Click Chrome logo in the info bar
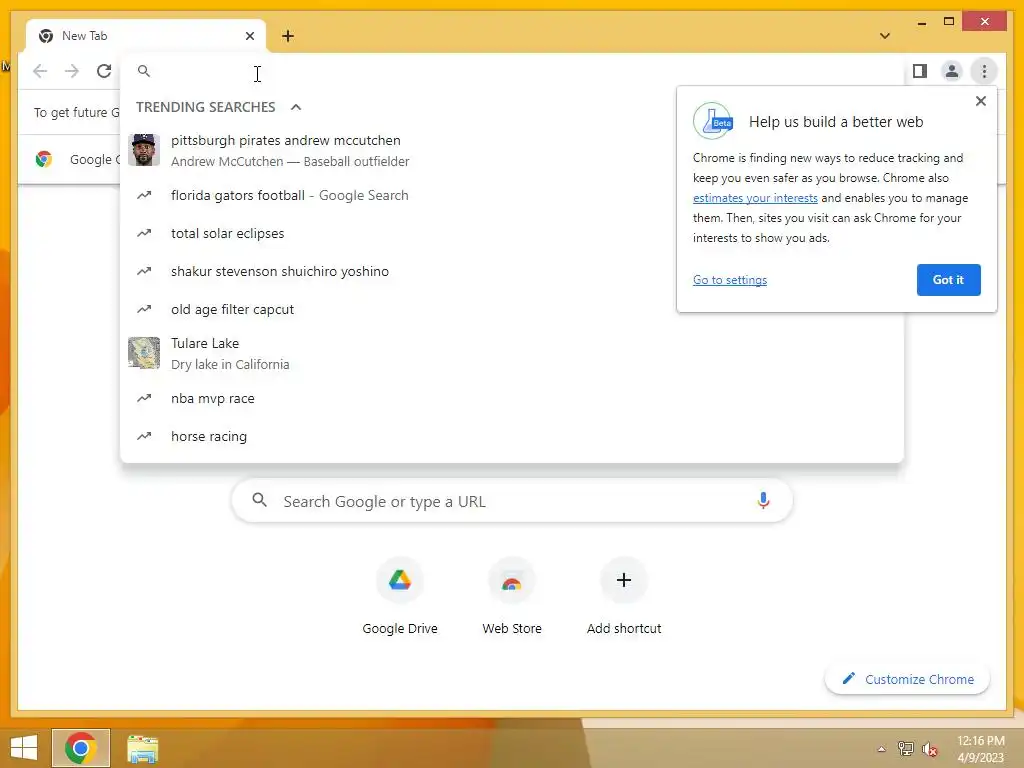This screenshot has width=1024, height=768. coord(44,159)
